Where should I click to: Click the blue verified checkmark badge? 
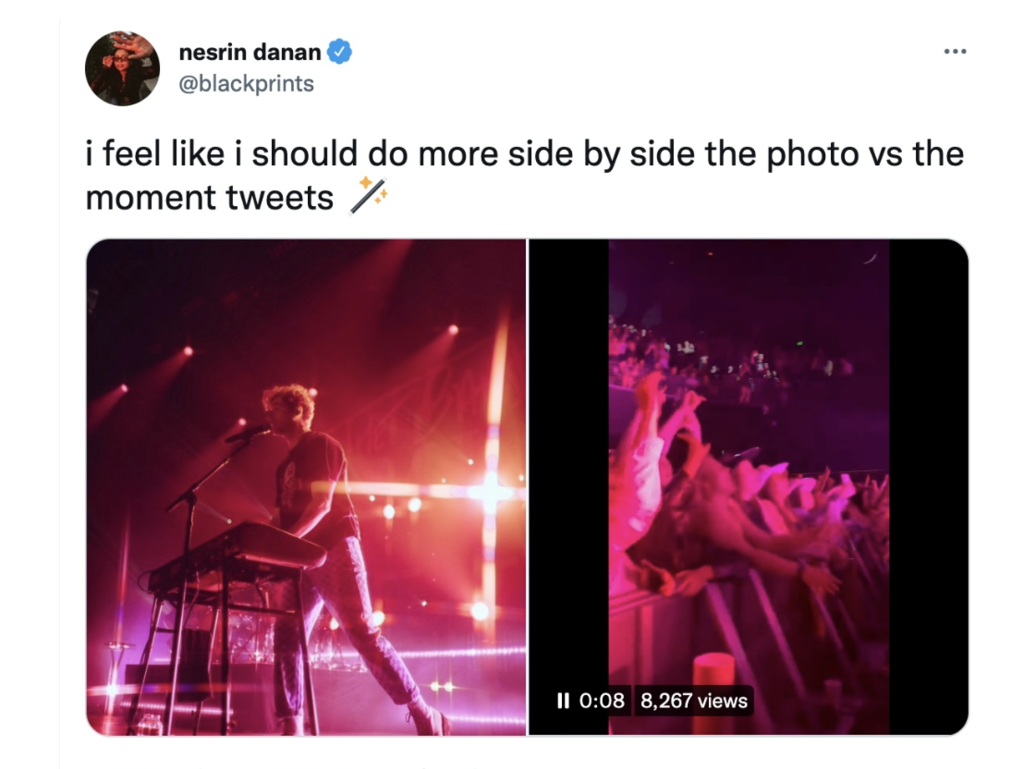pyautogui.click(x=340, y=52)
